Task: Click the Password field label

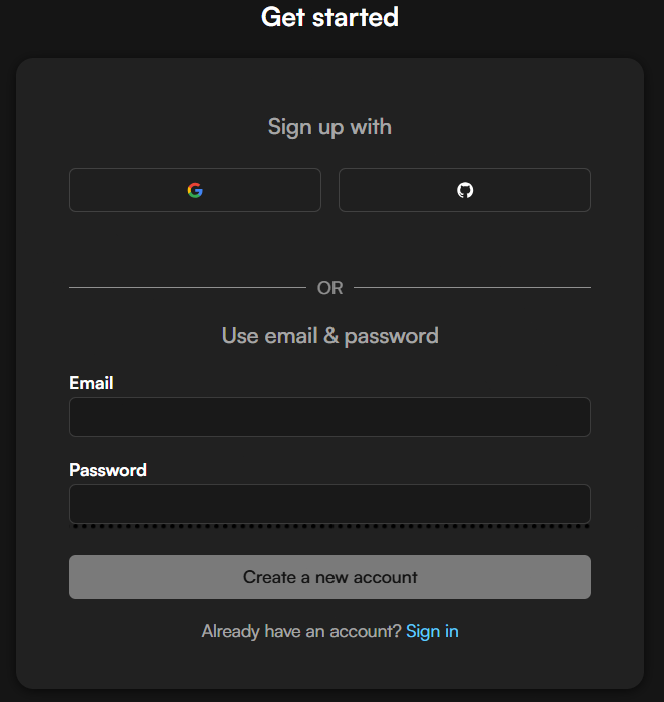Action: [x=108, y=470]
